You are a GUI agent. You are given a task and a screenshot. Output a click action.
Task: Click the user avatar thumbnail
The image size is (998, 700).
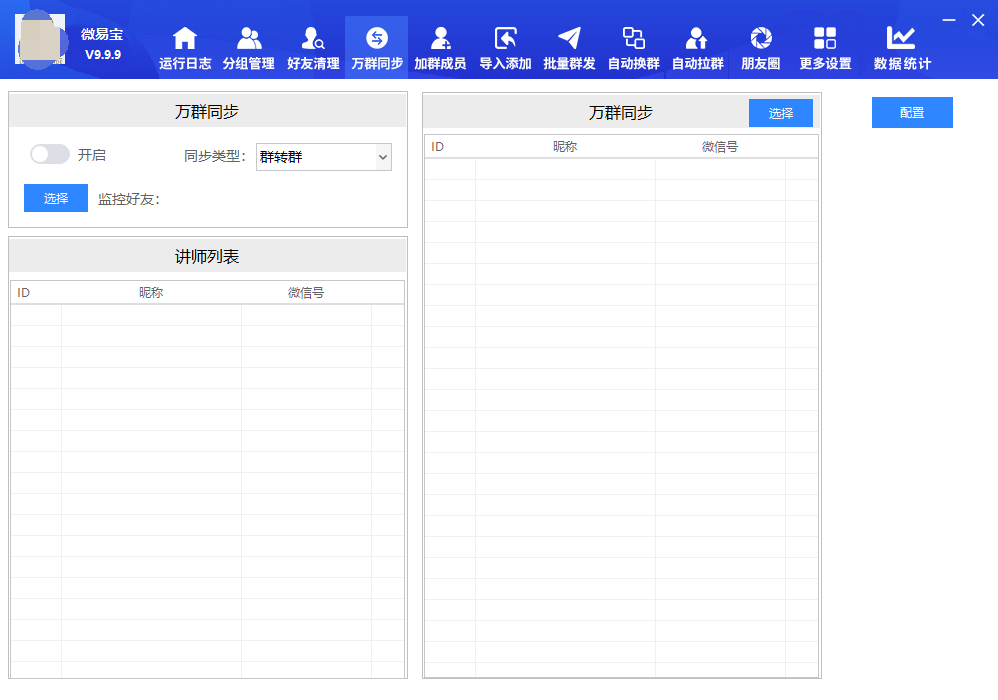pos(41,39)
